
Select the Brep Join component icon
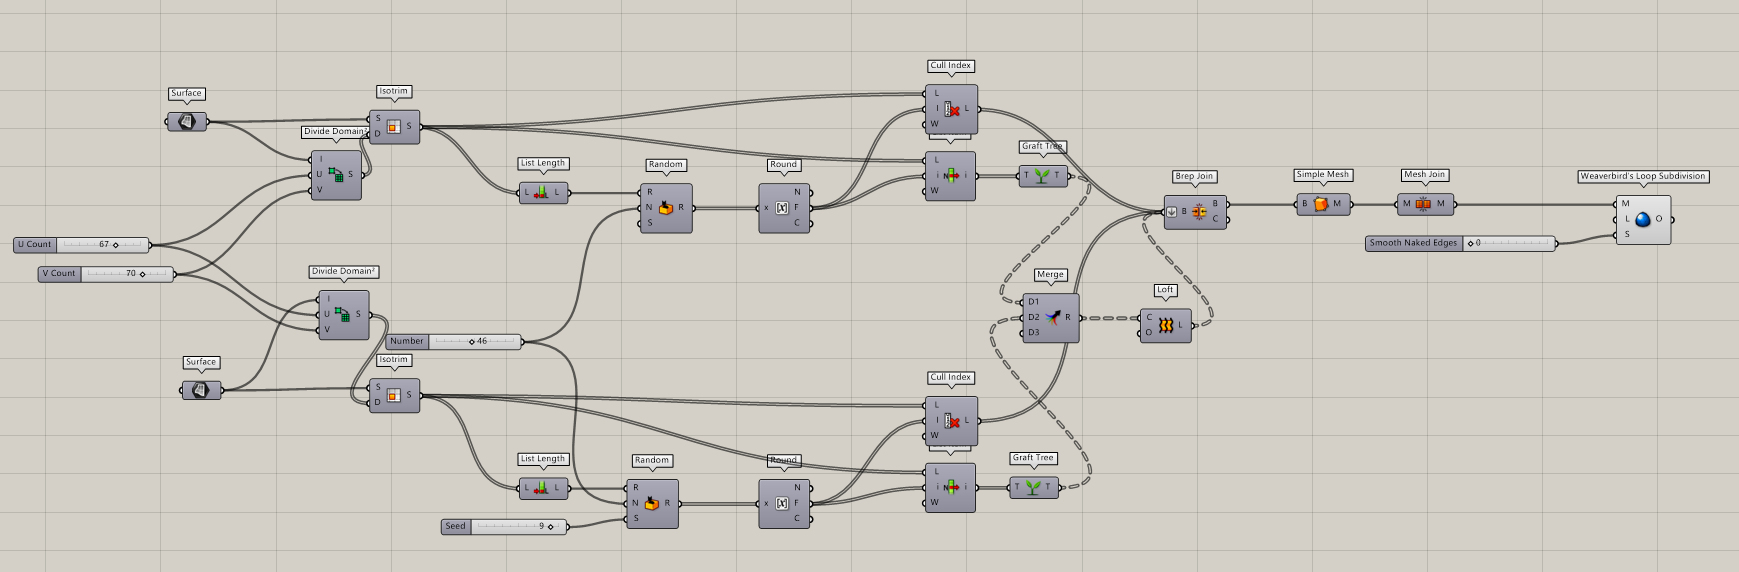(x=1199, y=212)
